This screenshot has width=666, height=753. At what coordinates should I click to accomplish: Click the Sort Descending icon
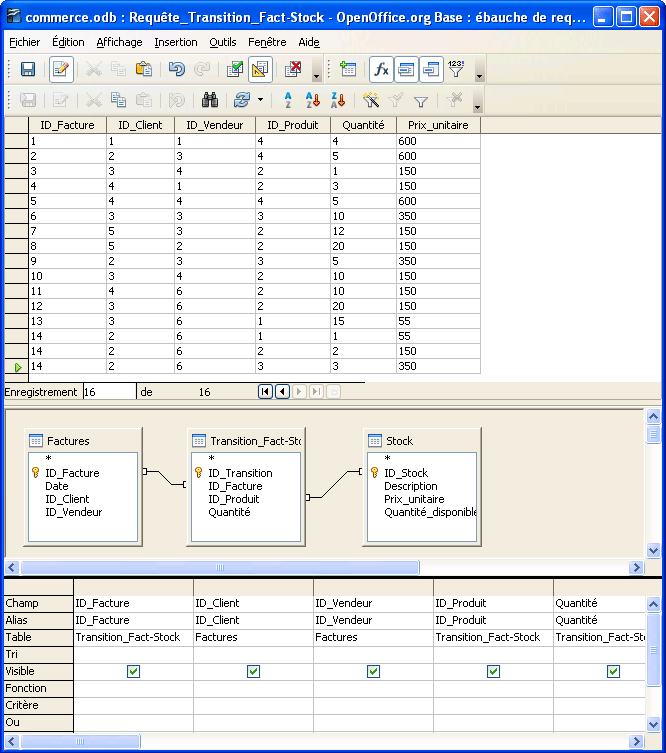point(338,100)
